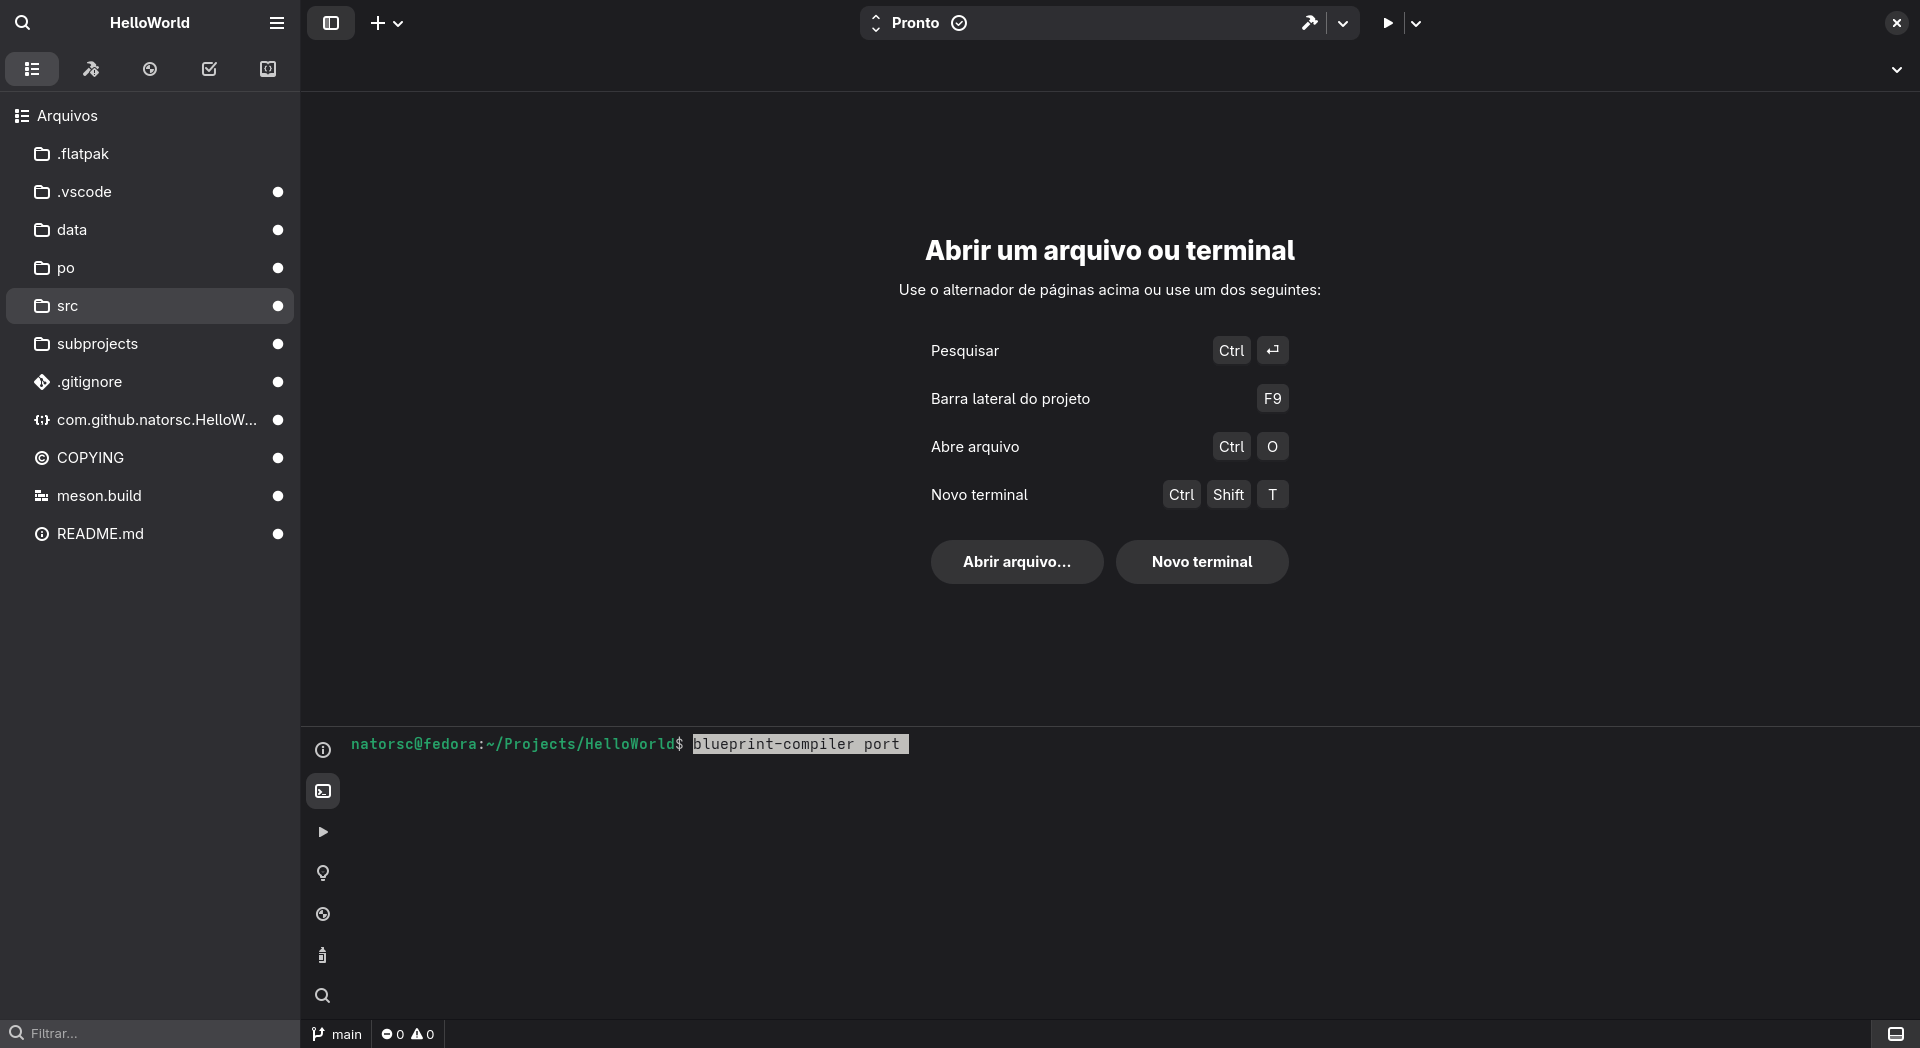Open the COPYING file
Image resolution: width=1920 pixels, height=1048 pixels.
[150, 458]
